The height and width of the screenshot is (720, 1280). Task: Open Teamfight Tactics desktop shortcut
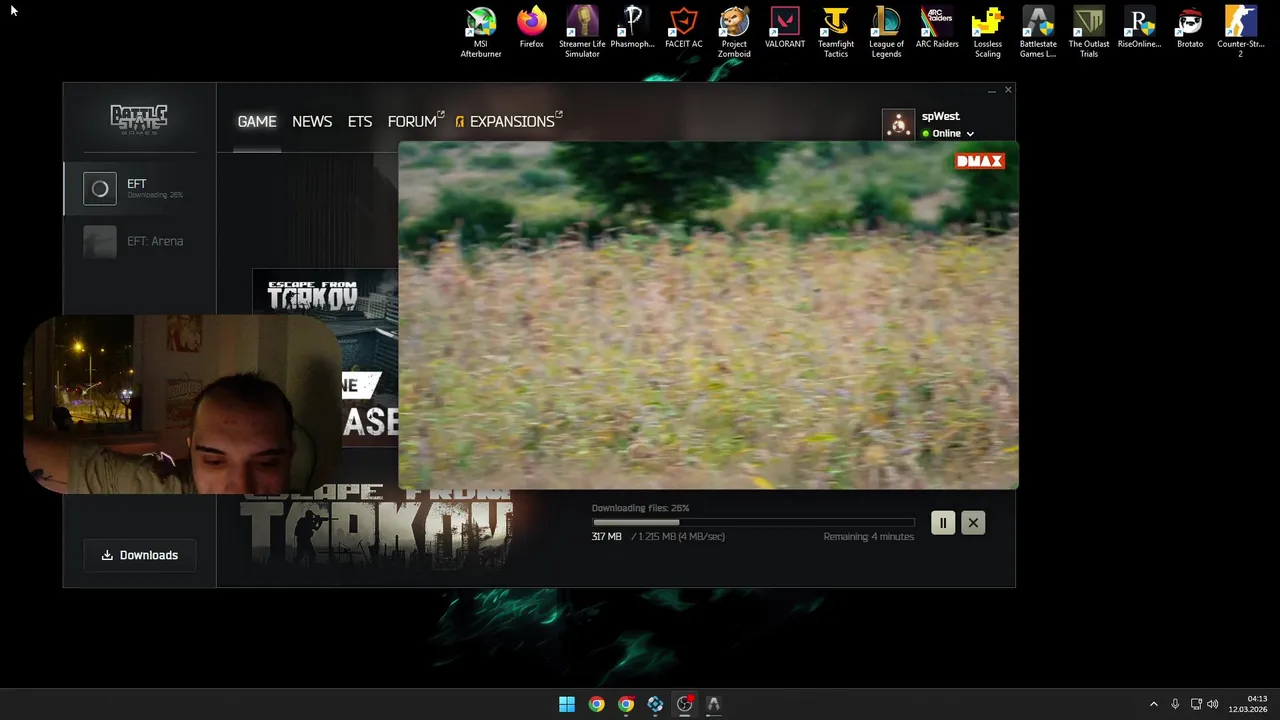(x=836, y=32)
